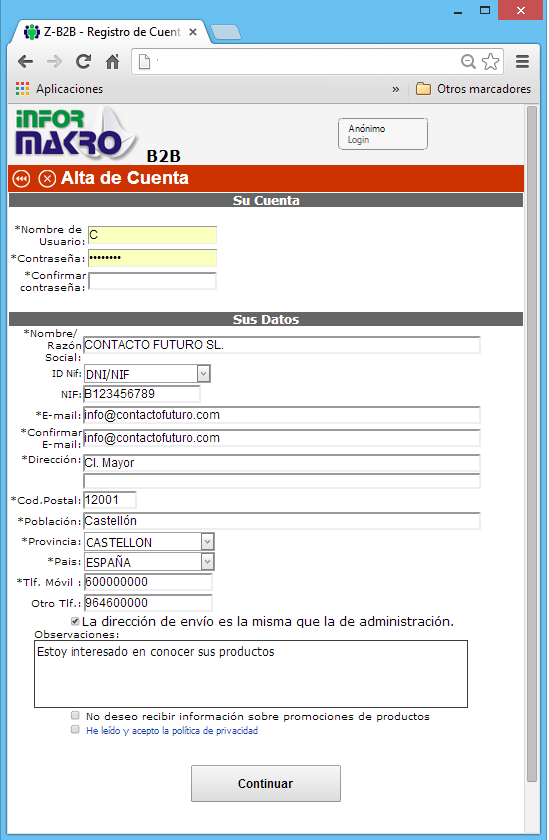The width and height of the screenshot is (549, 840).
Task: Open Aplicaciones apps grid shortcut
Action: 59,89
